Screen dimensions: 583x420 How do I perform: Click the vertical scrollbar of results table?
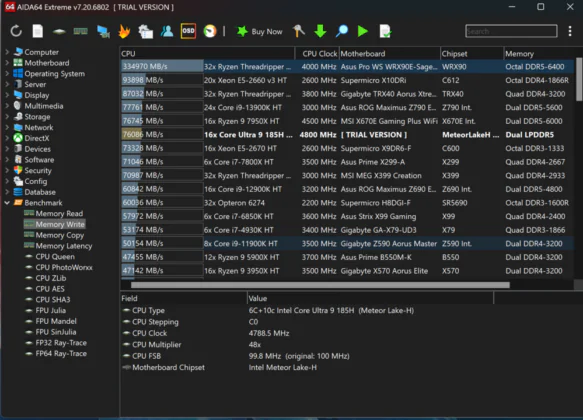coord(579,79)
